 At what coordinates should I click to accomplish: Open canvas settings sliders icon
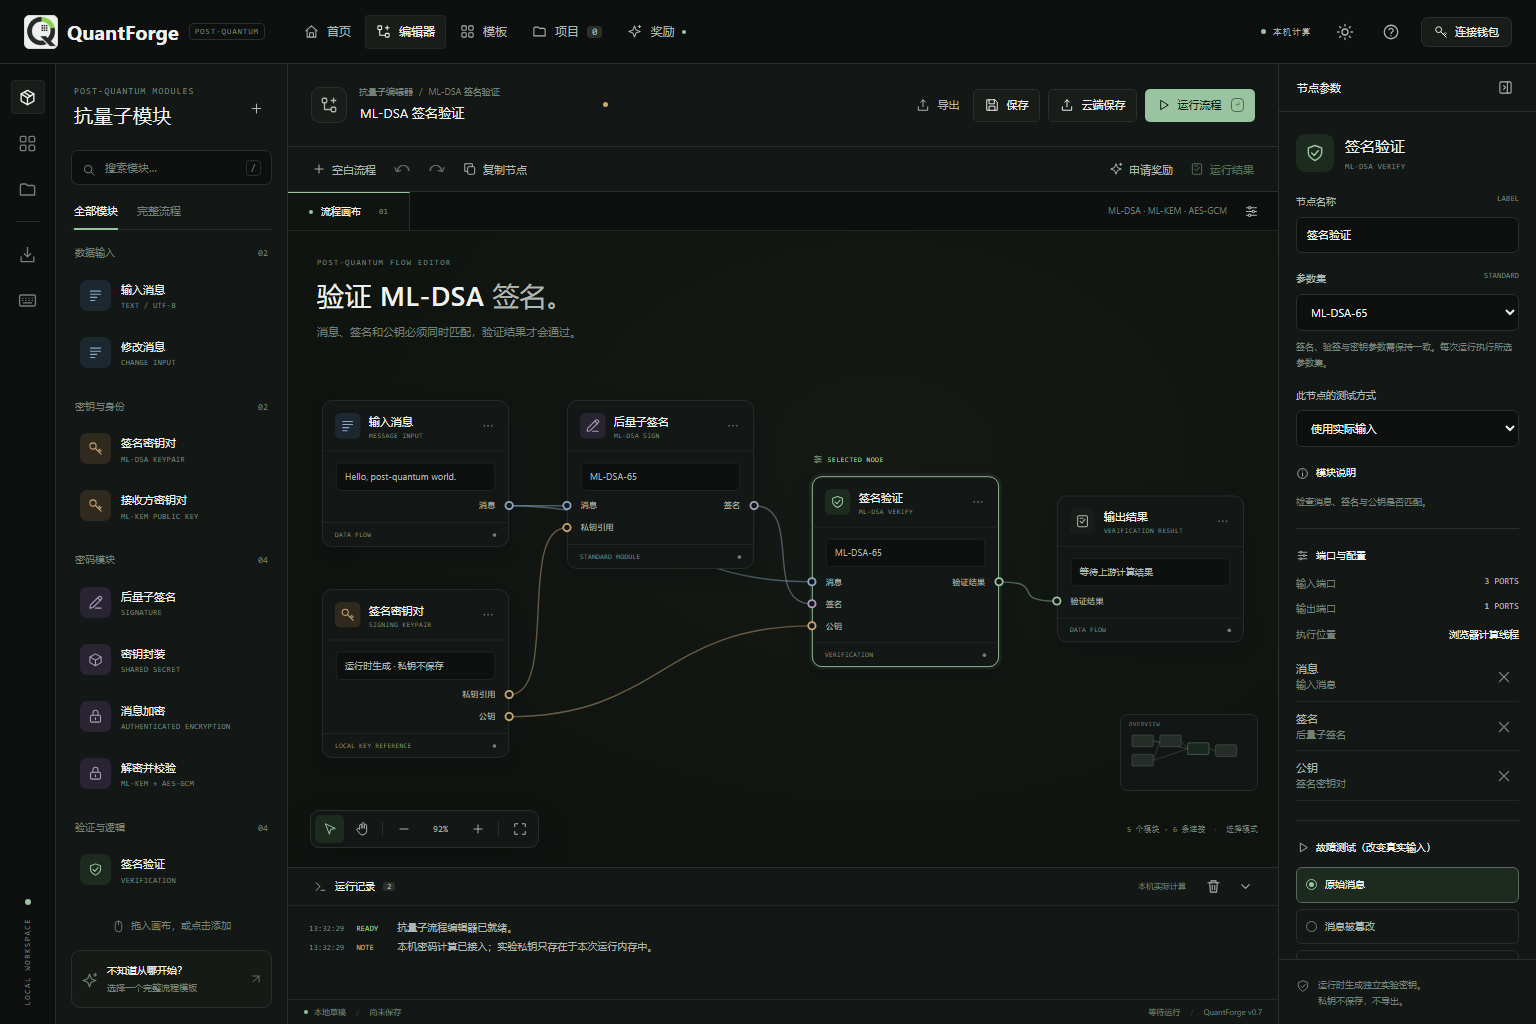(x=1251, y=211)
